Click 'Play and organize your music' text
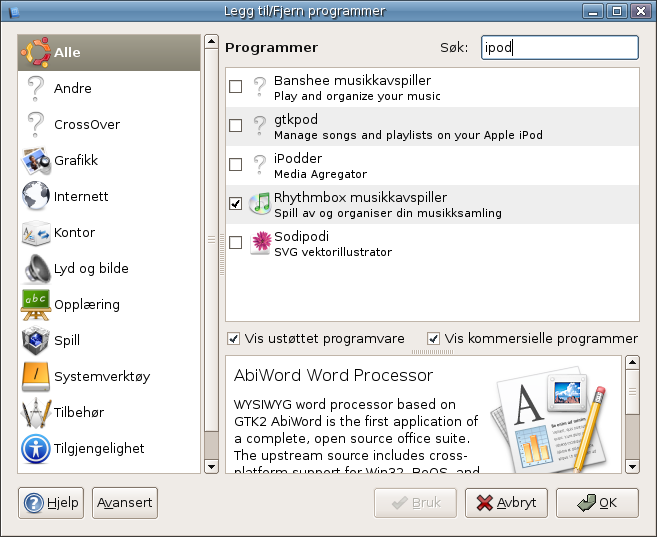This screenshot has height=537, width=657. tap(357, 96)
